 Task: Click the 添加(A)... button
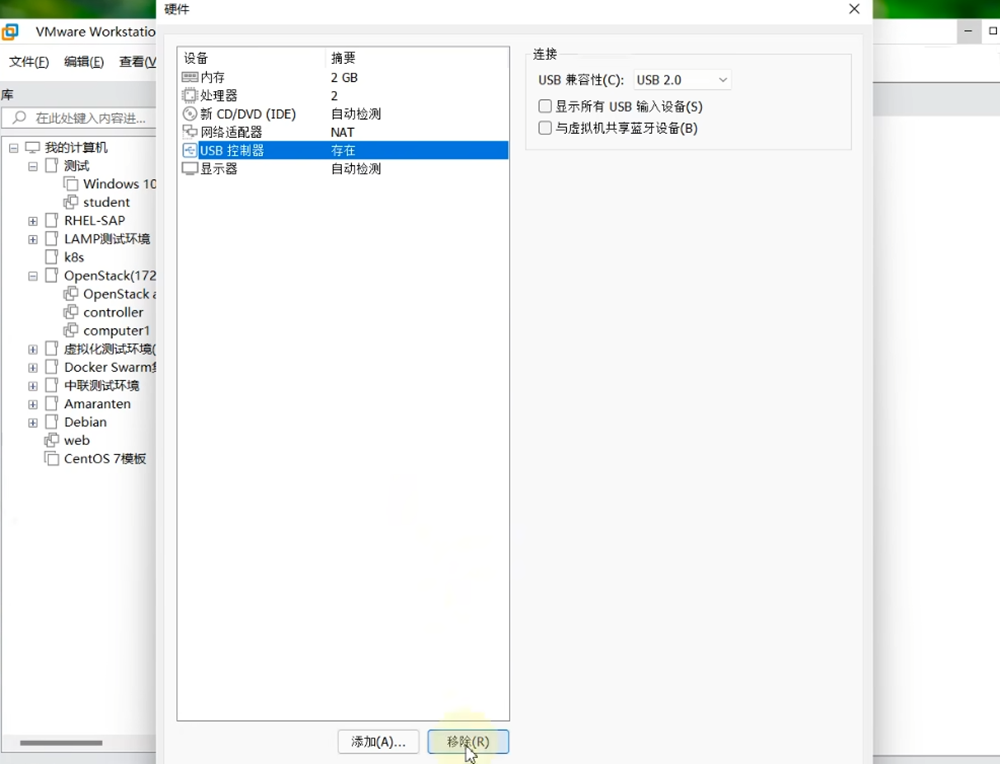point(378,742)
